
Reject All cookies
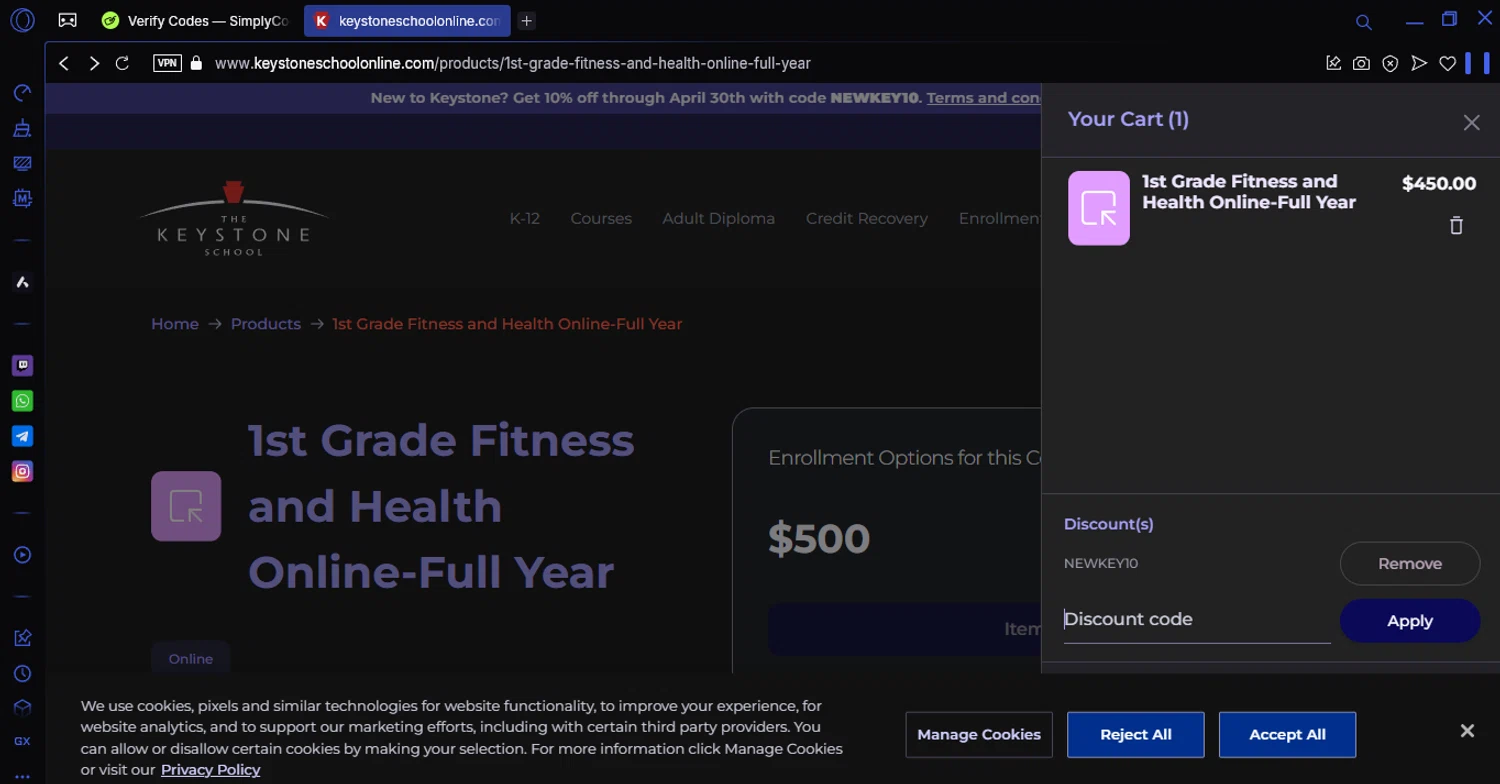tap(1135, 734)
